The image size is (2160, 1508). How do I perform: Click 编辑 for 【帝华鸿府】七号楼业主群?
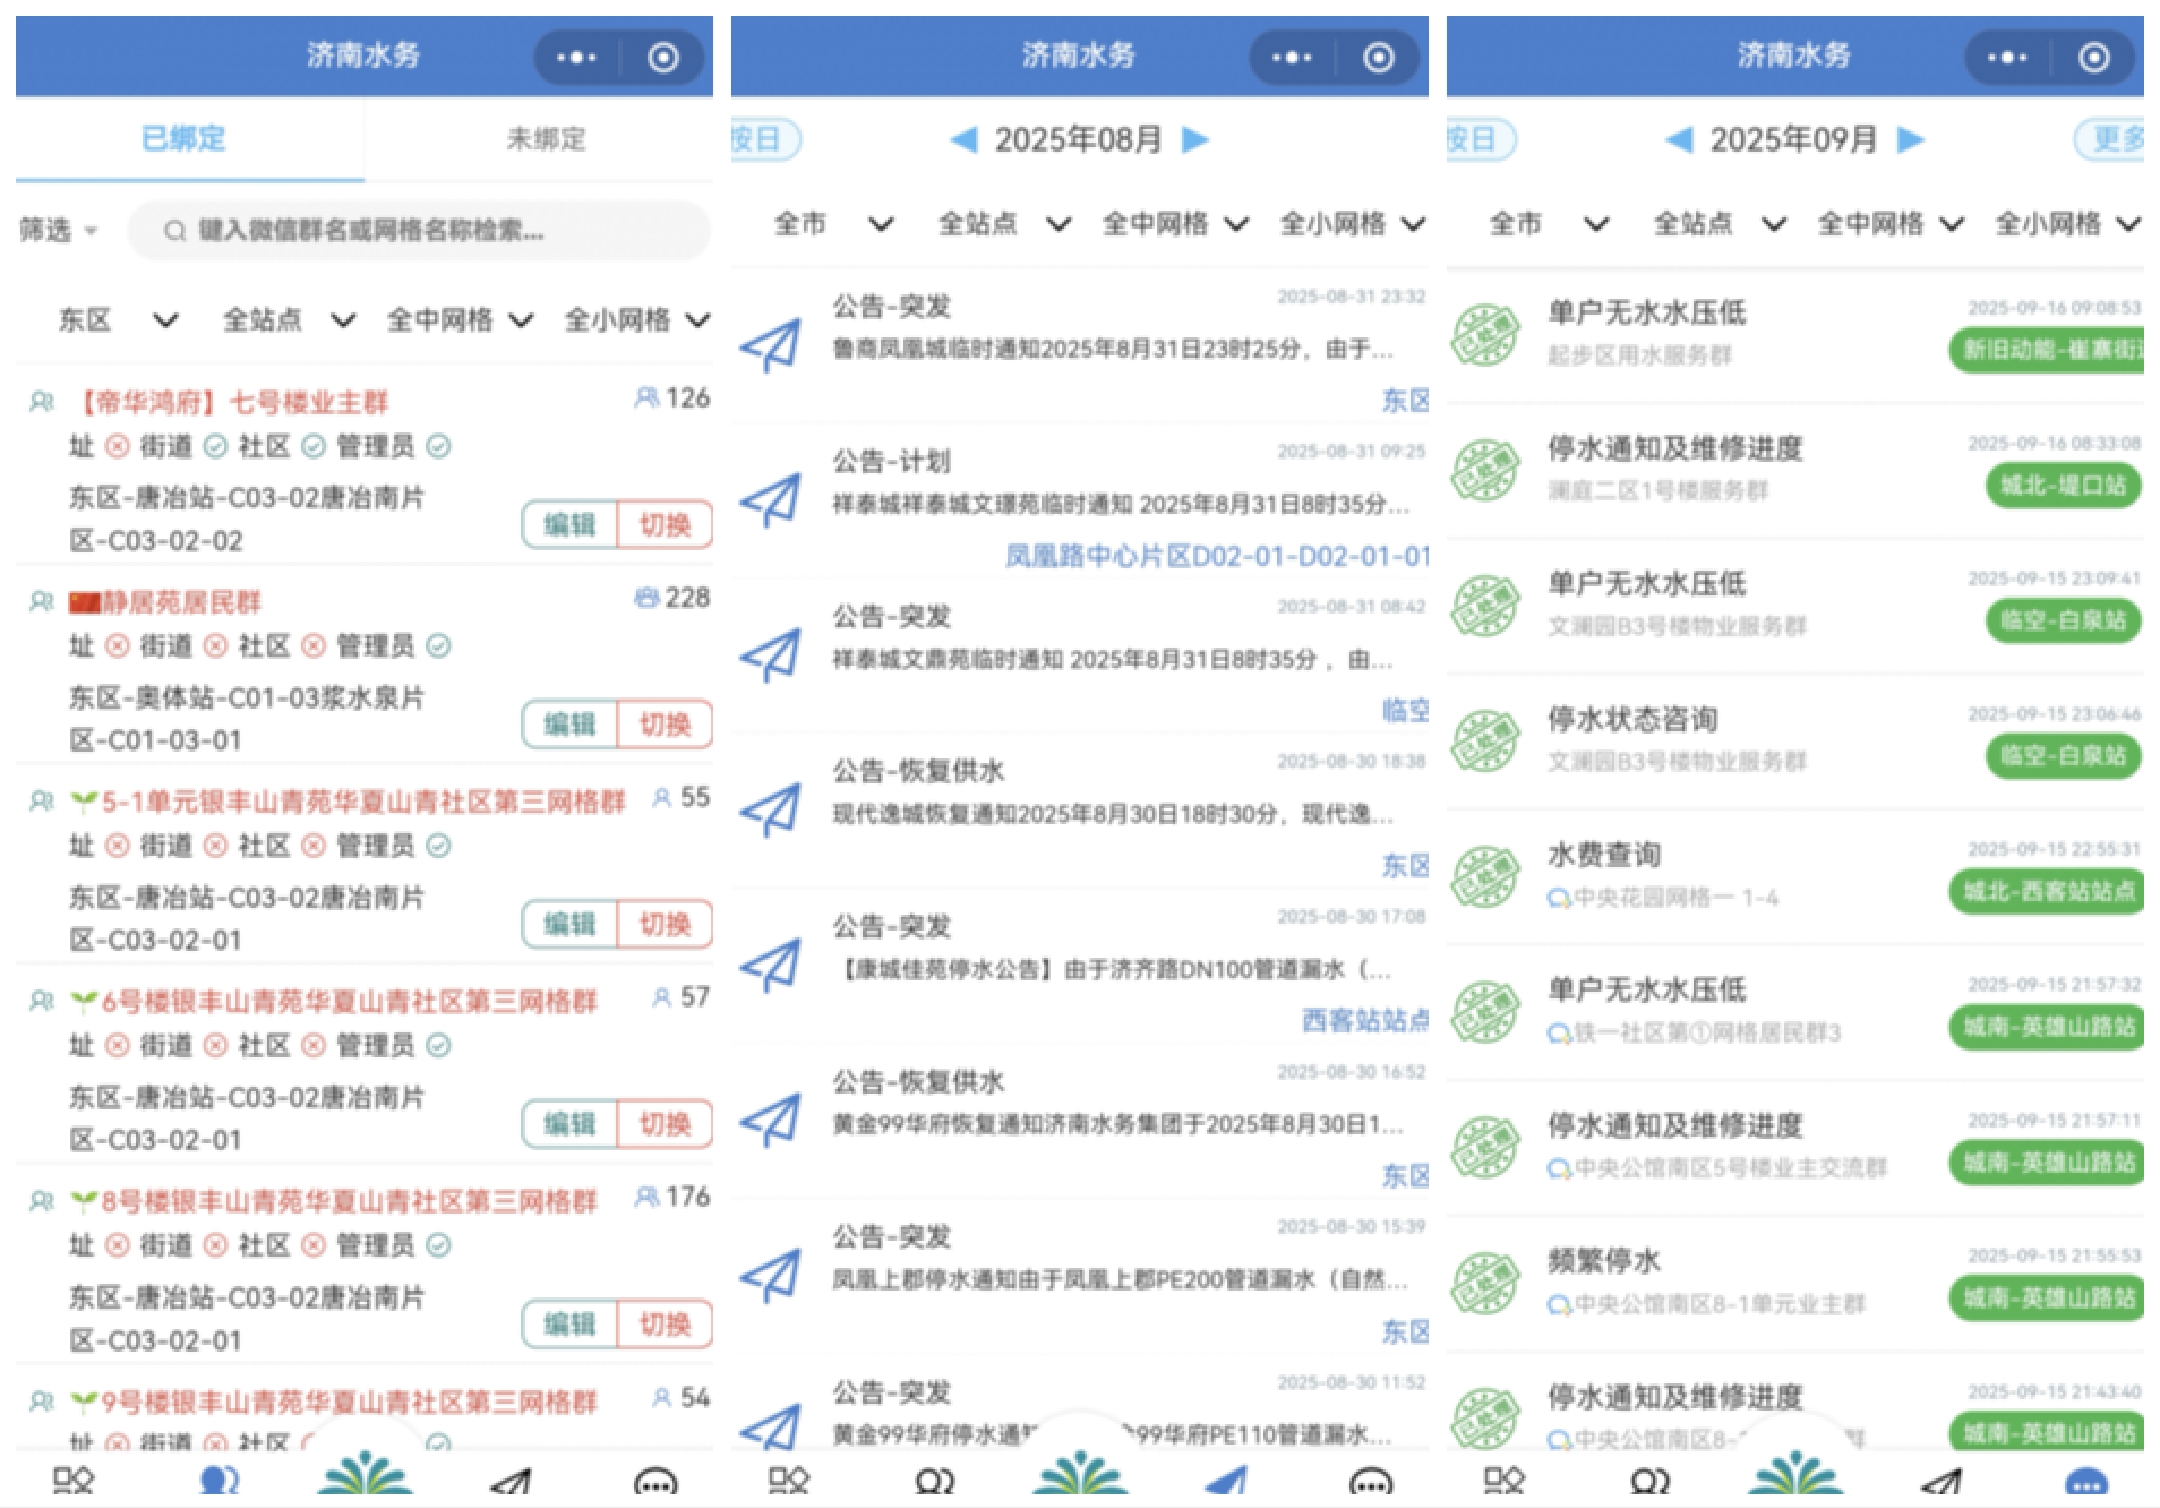pos(569,525)
